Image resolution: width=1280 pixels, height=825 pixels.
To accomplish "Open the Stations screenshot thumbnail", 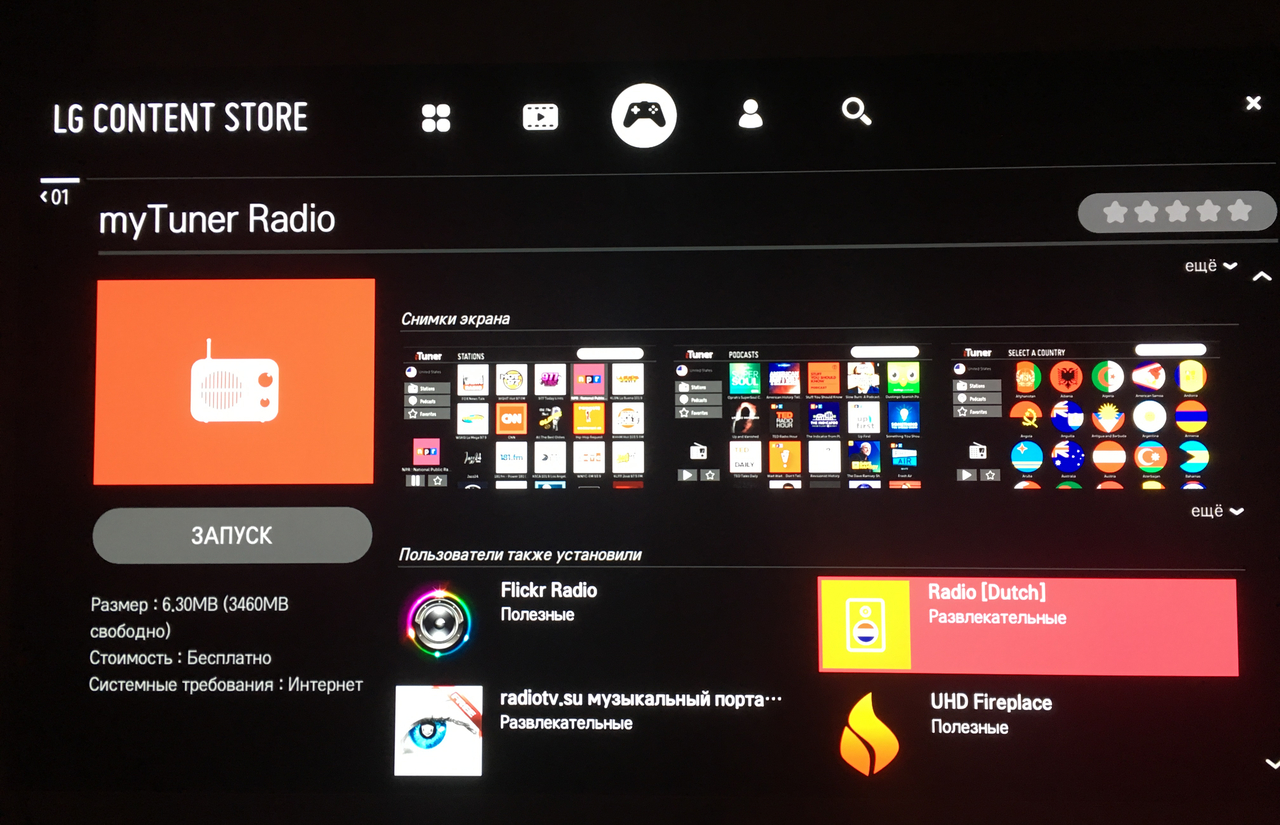I will tap(528, 417).
